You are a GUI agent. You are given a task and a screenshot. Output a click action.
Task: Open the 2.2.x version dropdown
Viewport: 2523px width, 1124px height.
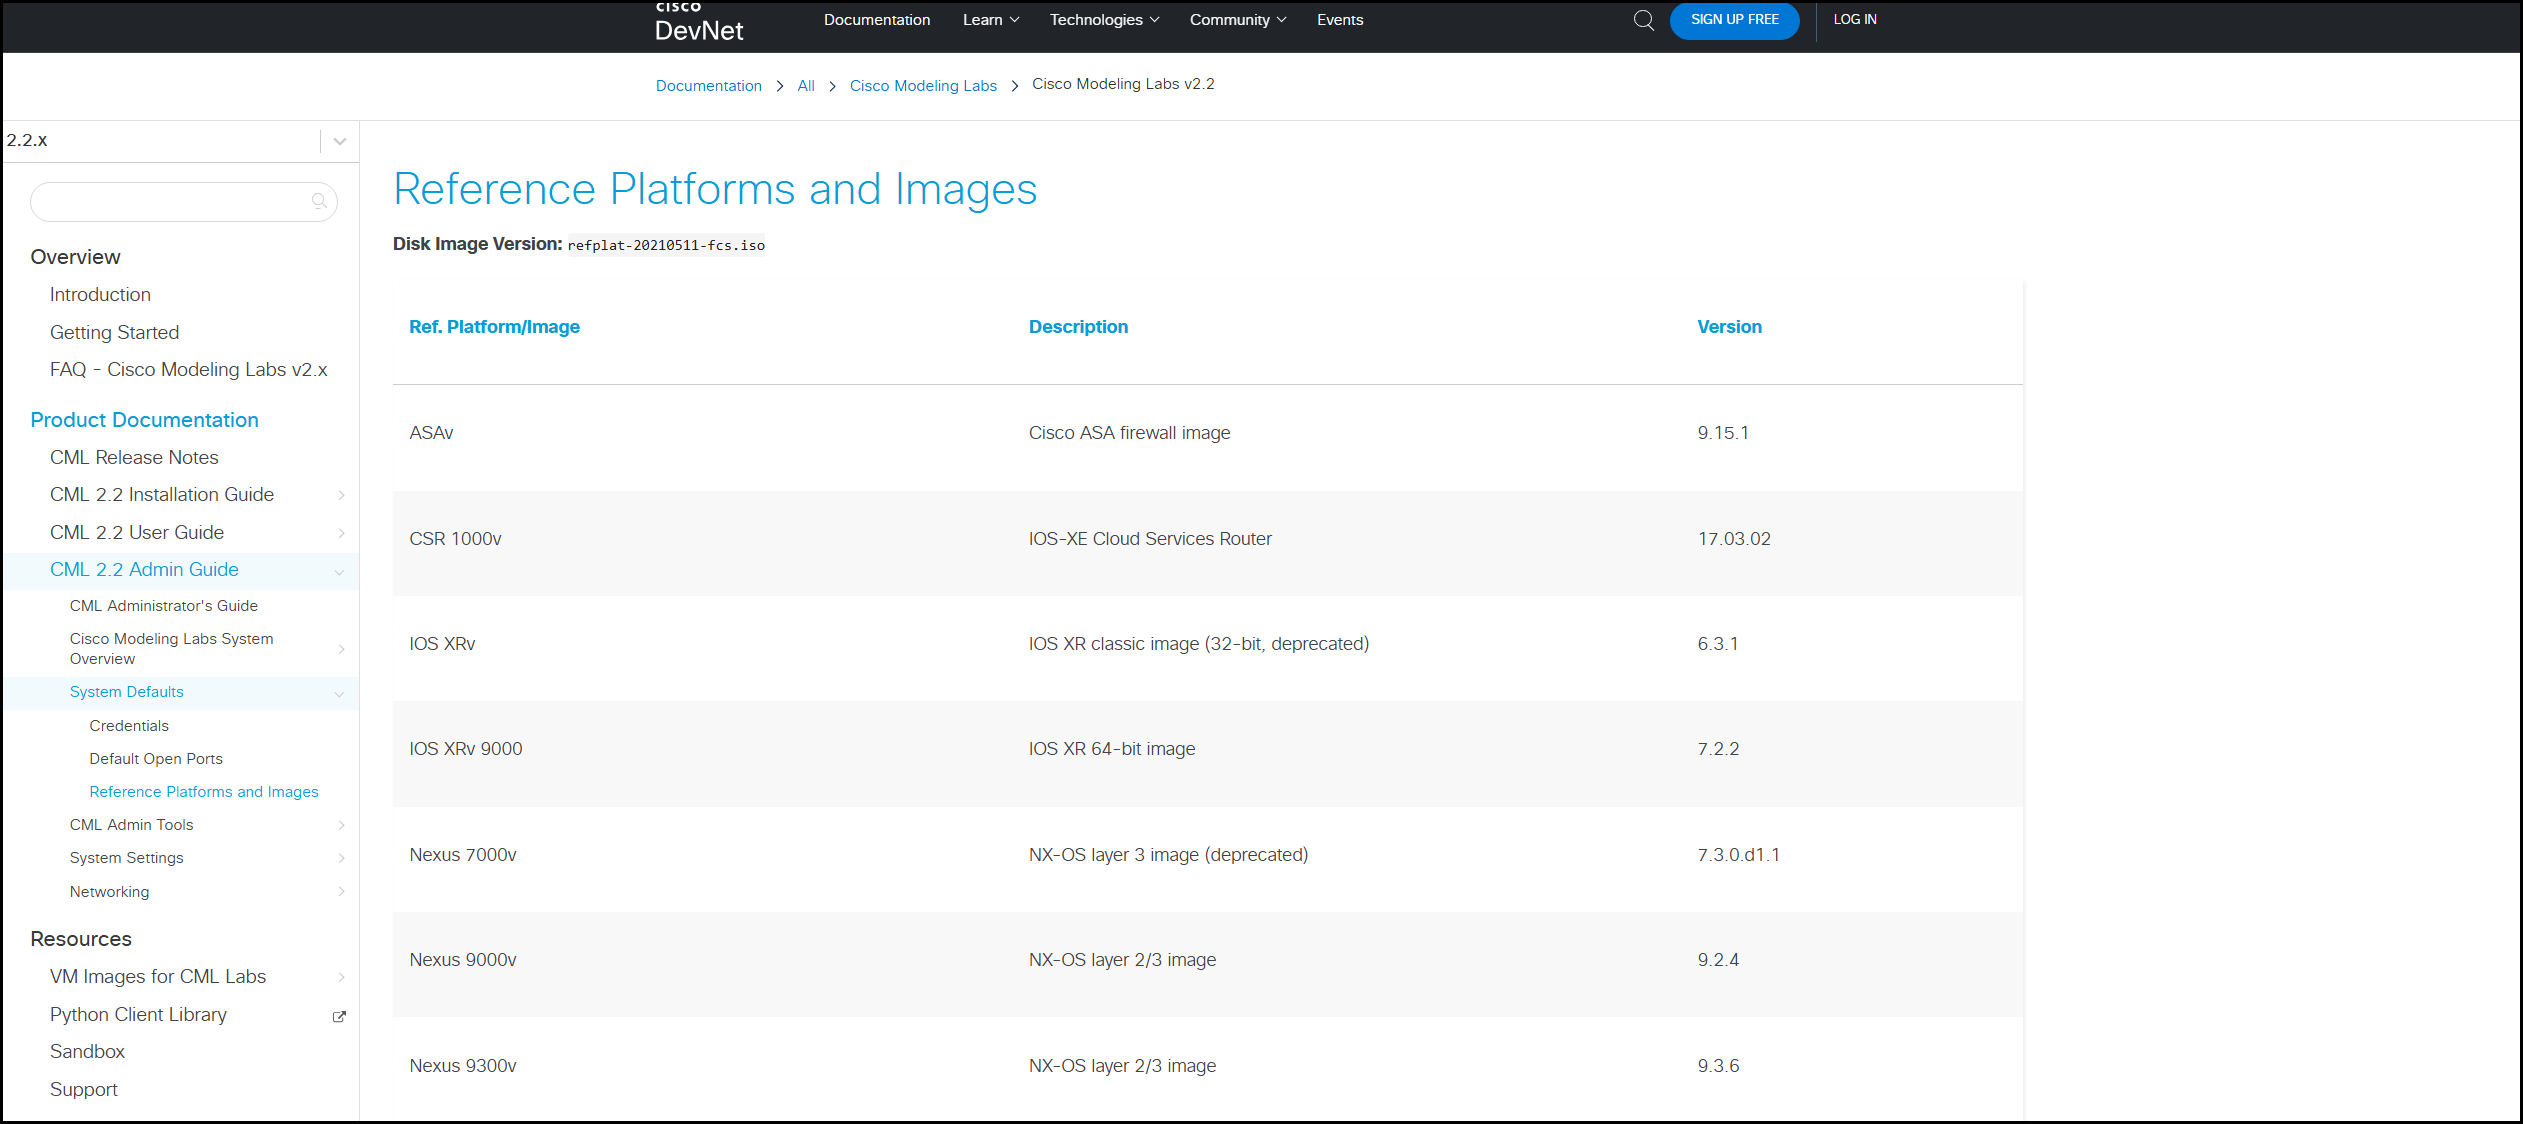[x=340, y=141]
